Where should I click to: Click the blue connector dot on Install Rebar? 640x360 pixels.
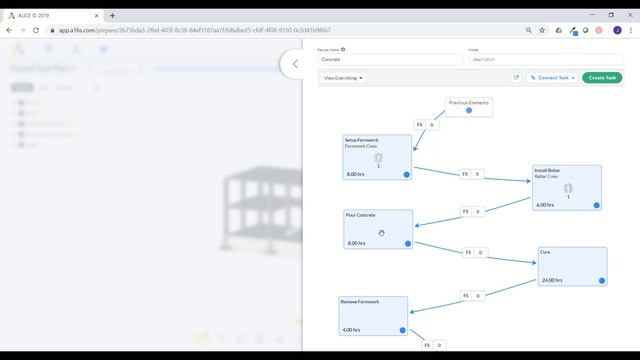point(596,205)
